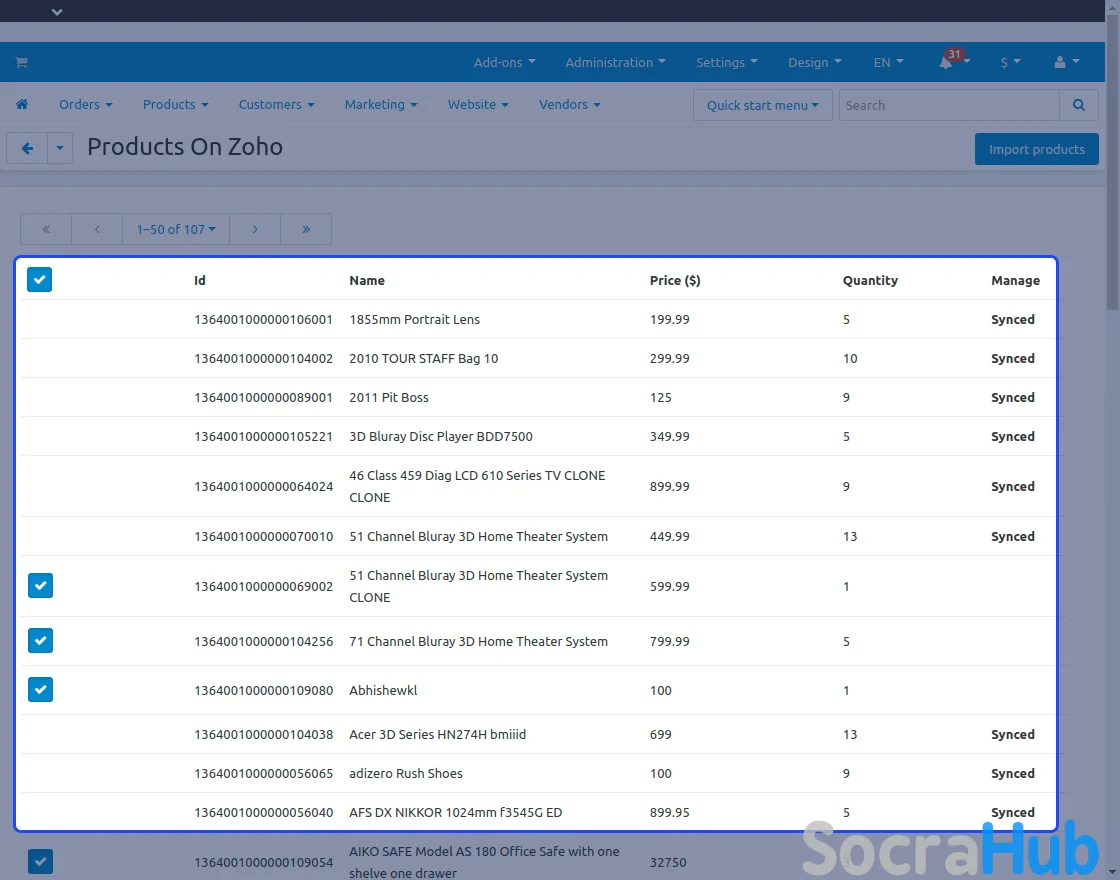
Task: Go to the first page of results
Action: [x=46, y=229]
